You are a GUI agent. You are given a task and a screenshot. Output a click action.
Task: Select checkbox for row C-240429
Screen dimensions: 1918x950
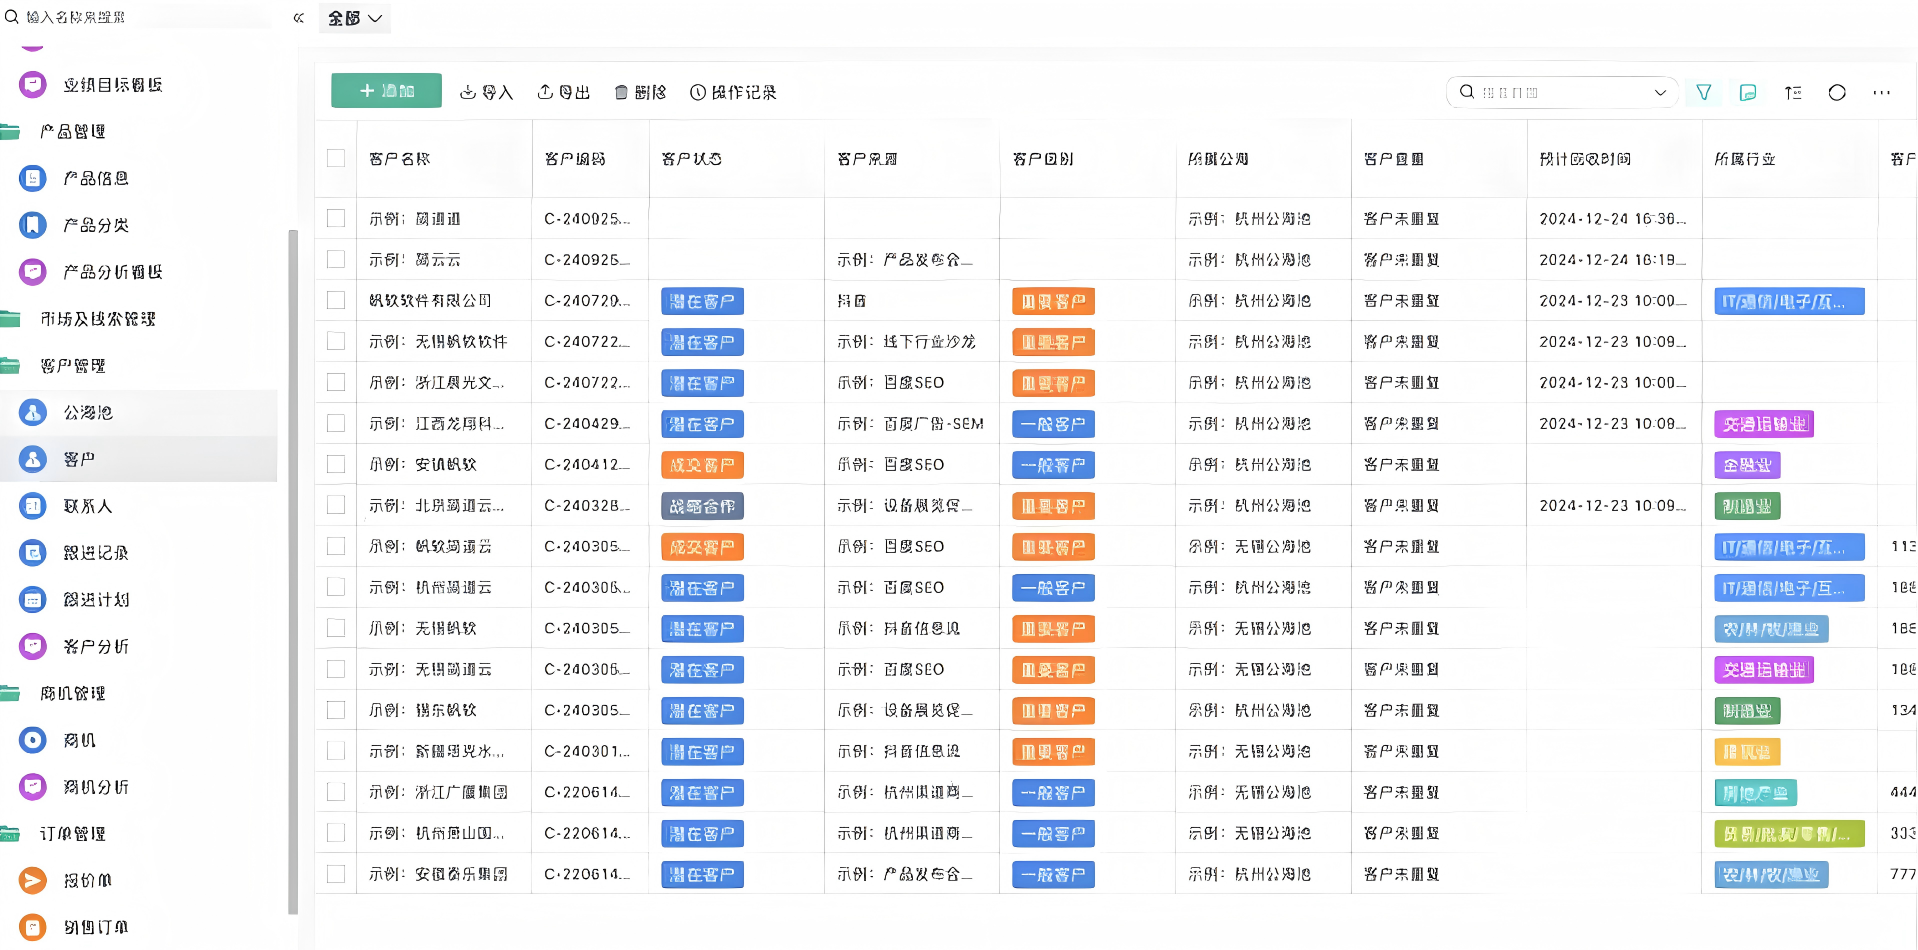(x=336, y=423)
